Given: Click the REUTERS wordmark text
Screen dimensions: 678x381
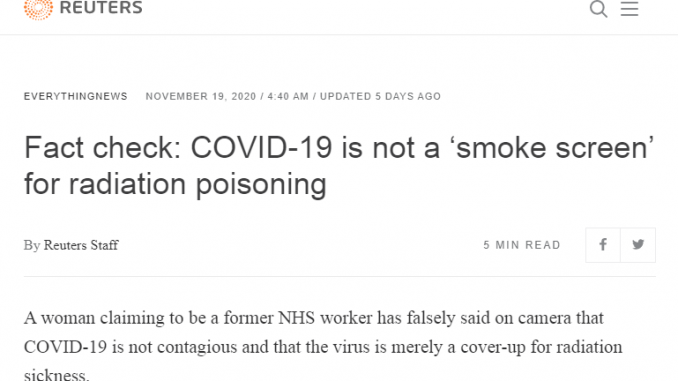Looking at the screenshot, I should (101, 8).
